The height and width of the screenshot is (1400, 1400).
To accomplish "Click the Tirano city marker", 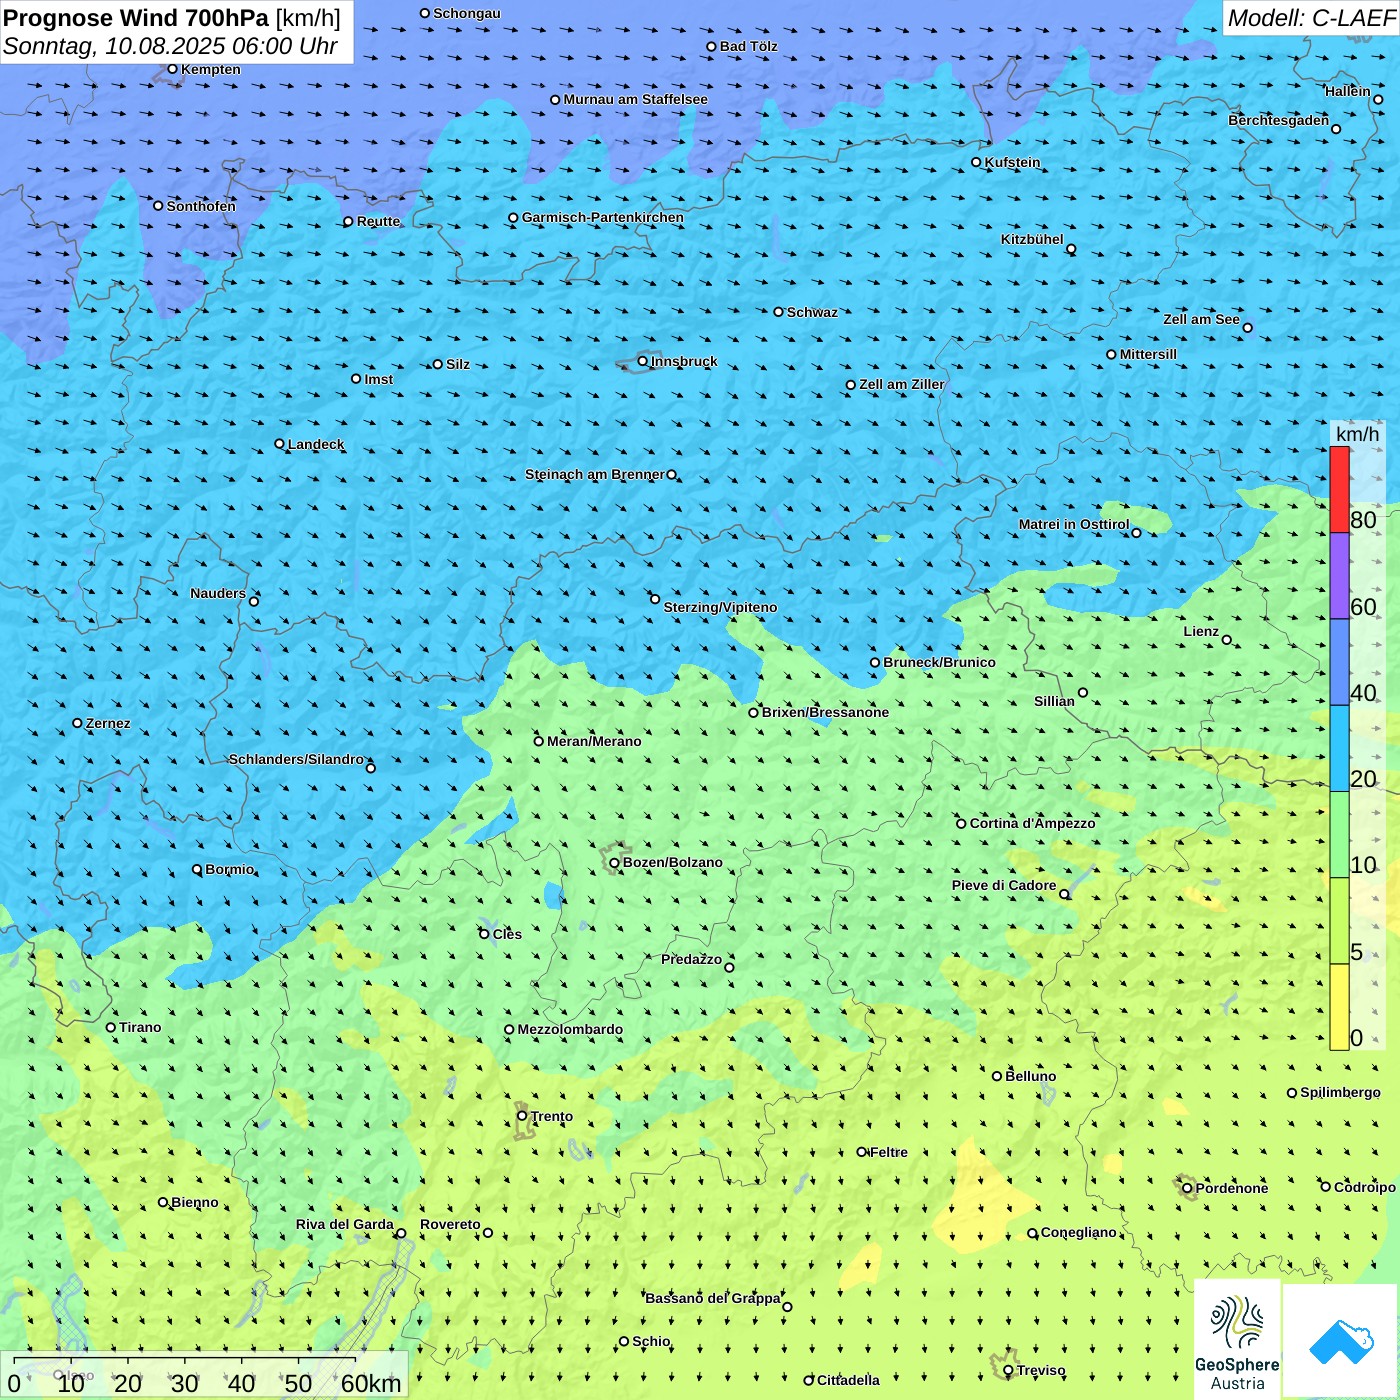I will point(110,1027).
